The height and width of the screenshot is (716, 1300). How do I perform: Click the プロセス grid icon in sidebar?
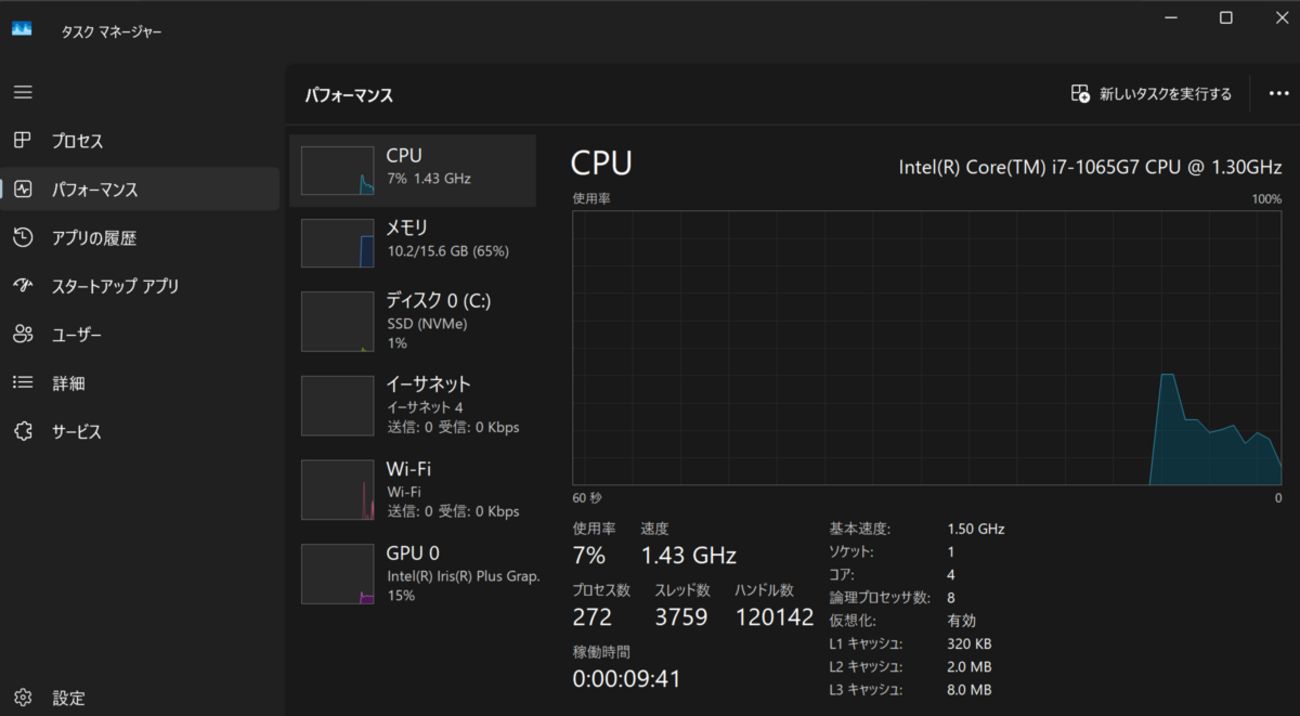[23, 140]
